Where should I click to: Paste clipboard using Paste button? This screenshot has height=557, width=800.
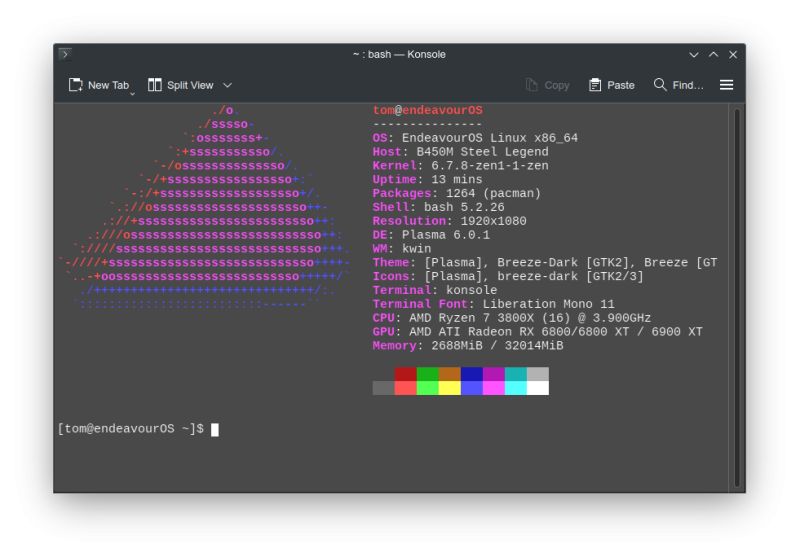click(x=612, y=85)
